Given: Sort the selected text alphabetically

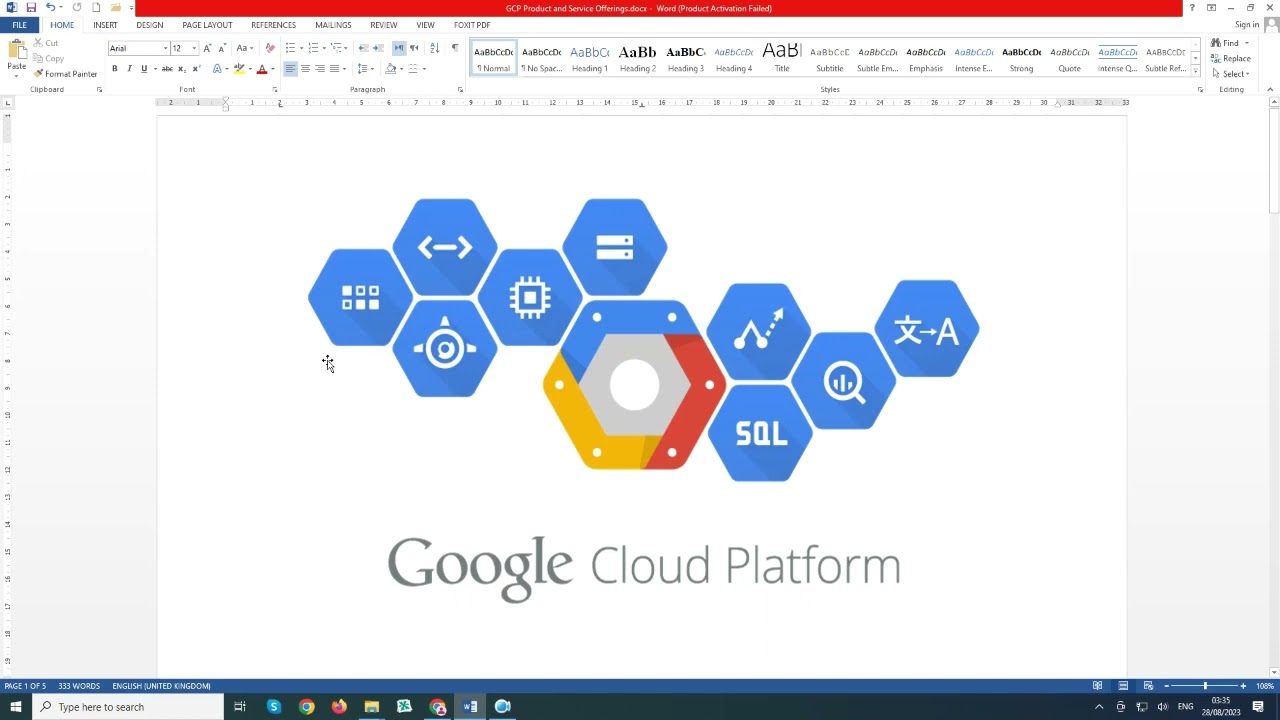Looking at the screenshot, I should coord(434,48).
